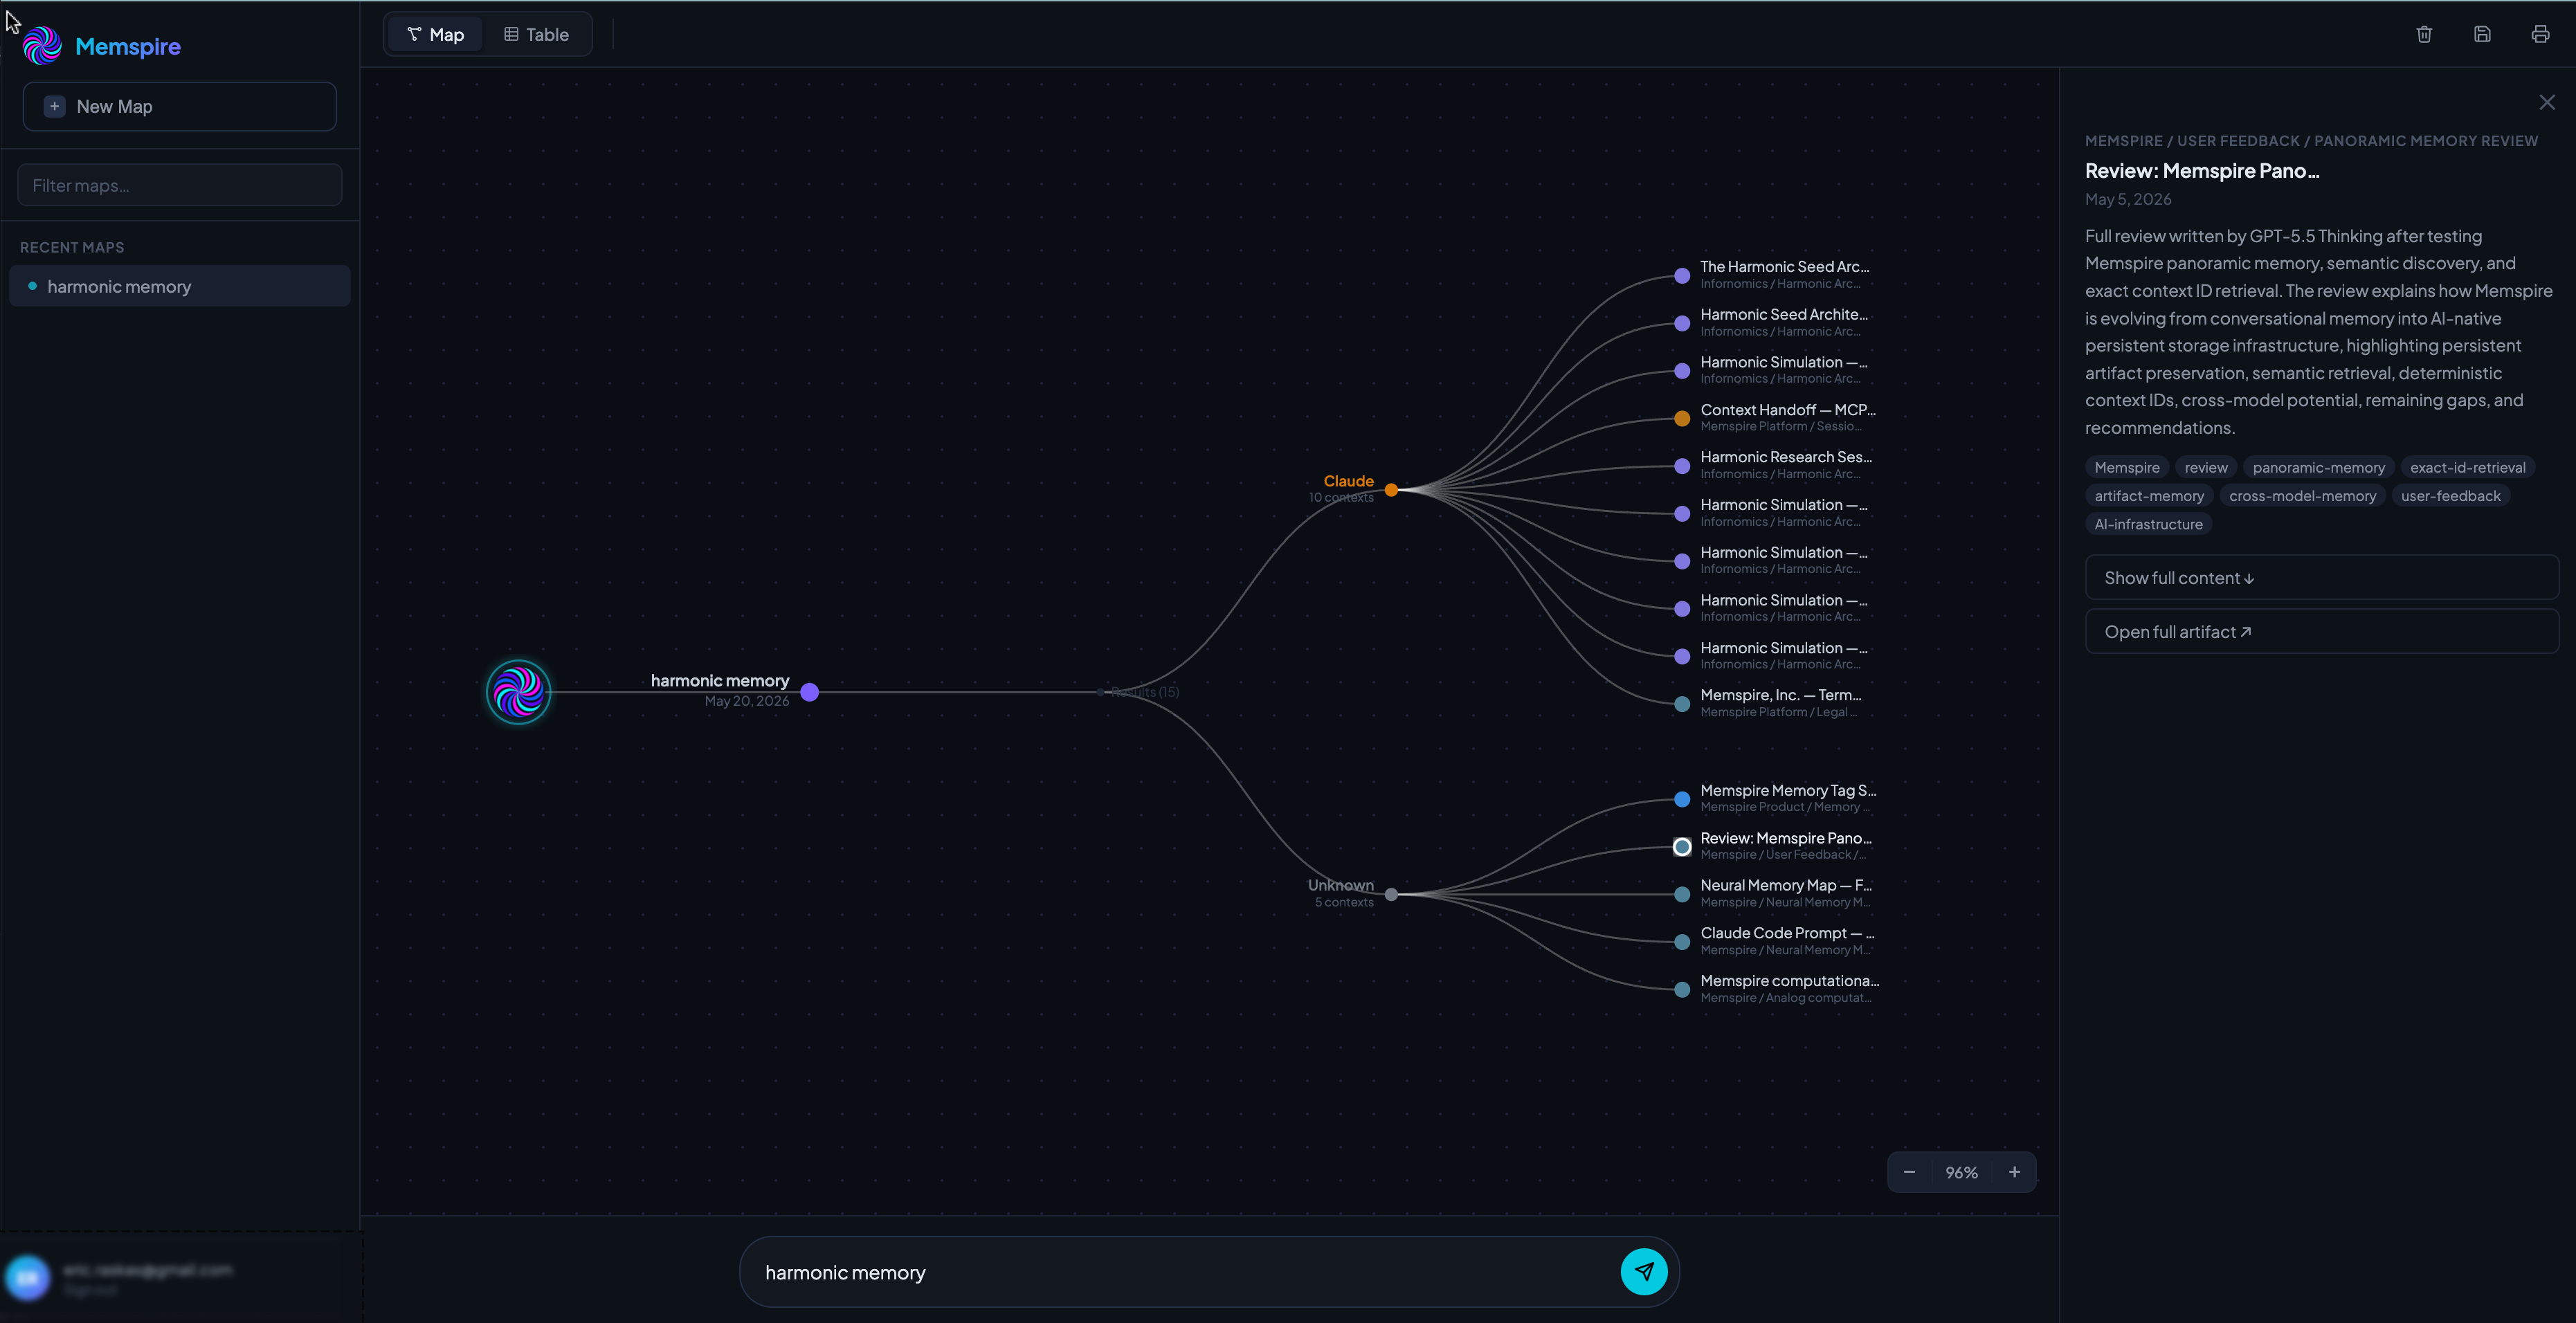Open the harmonic memory recent map
The image size is (2576, 1323).
point(180,286)
